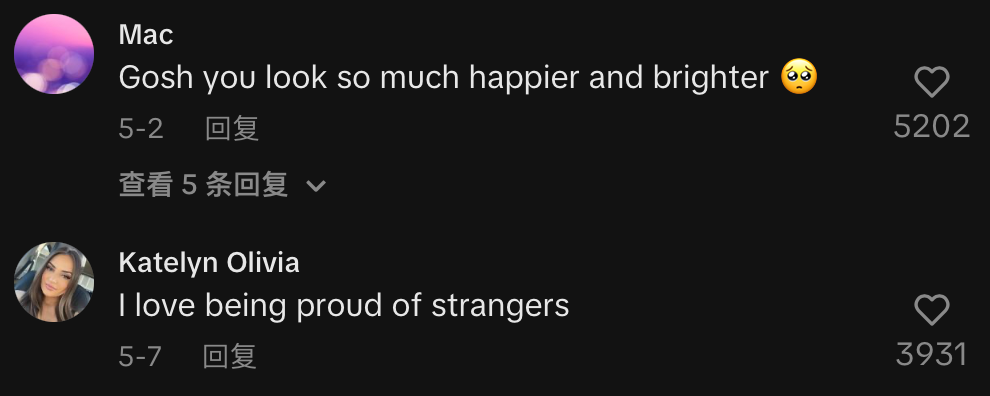
Task: Expand the 查看 5 条回复 replies text
Action: point(203,185)
